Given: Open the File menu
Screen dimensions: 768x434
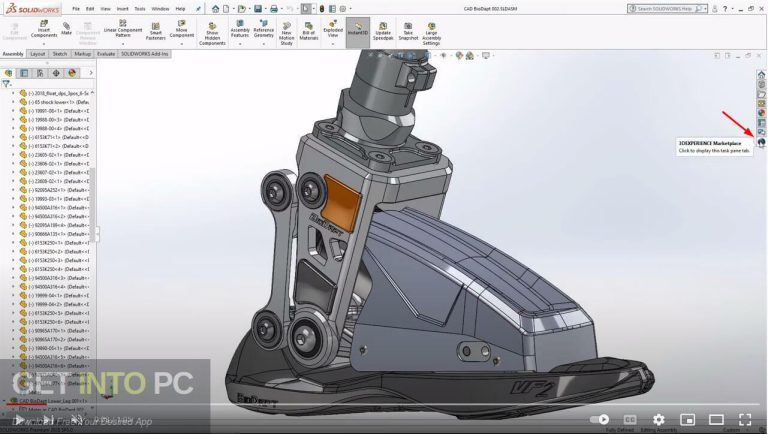Looking at the screenshot, I should tap(76, 9).
